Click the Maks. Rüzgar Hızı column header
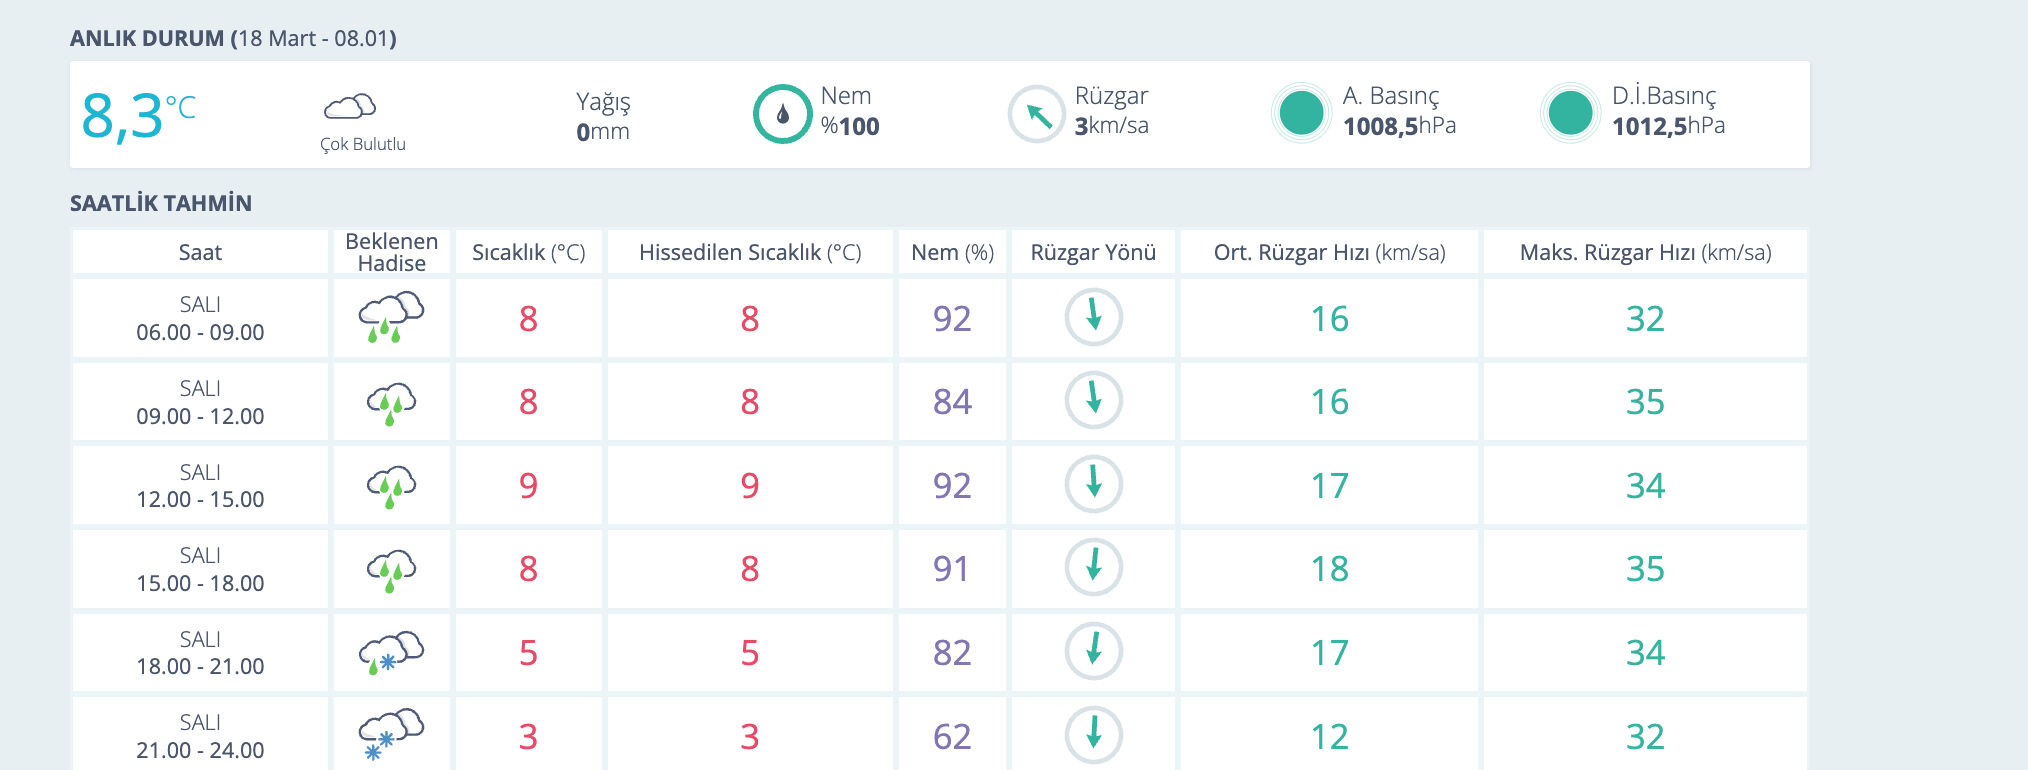 1645,252
